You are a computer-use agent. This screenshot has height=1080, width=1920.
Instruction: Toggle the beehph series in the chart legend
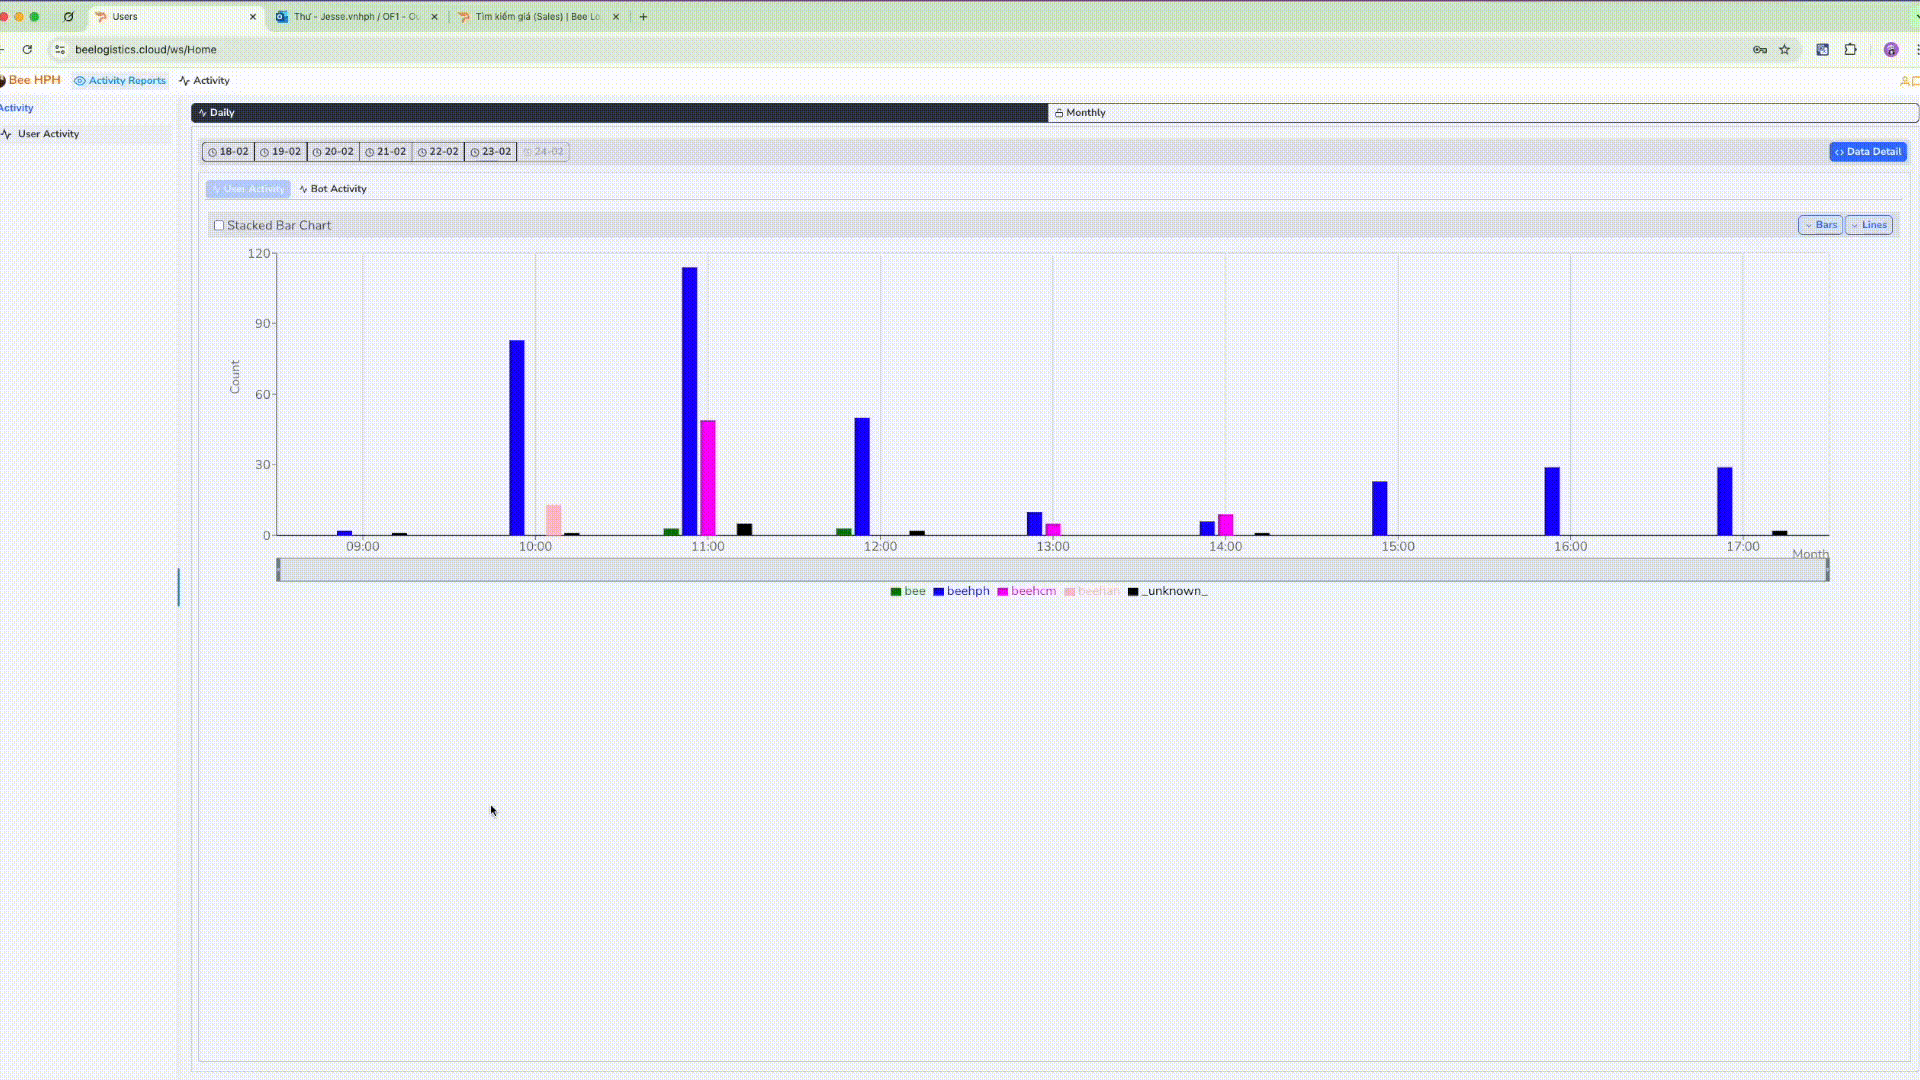tap(962, 591)
